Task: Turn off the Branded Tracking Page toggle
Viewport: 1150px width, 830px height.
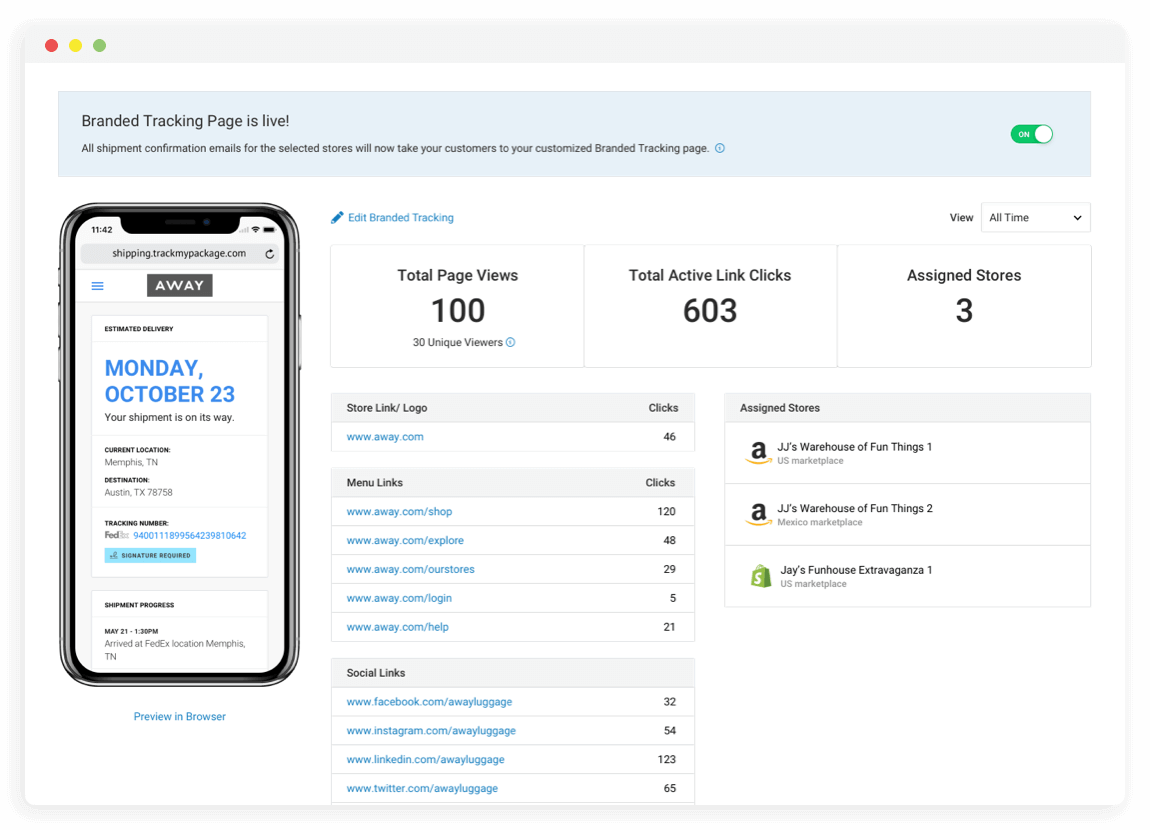Action: pos(1031,134)
